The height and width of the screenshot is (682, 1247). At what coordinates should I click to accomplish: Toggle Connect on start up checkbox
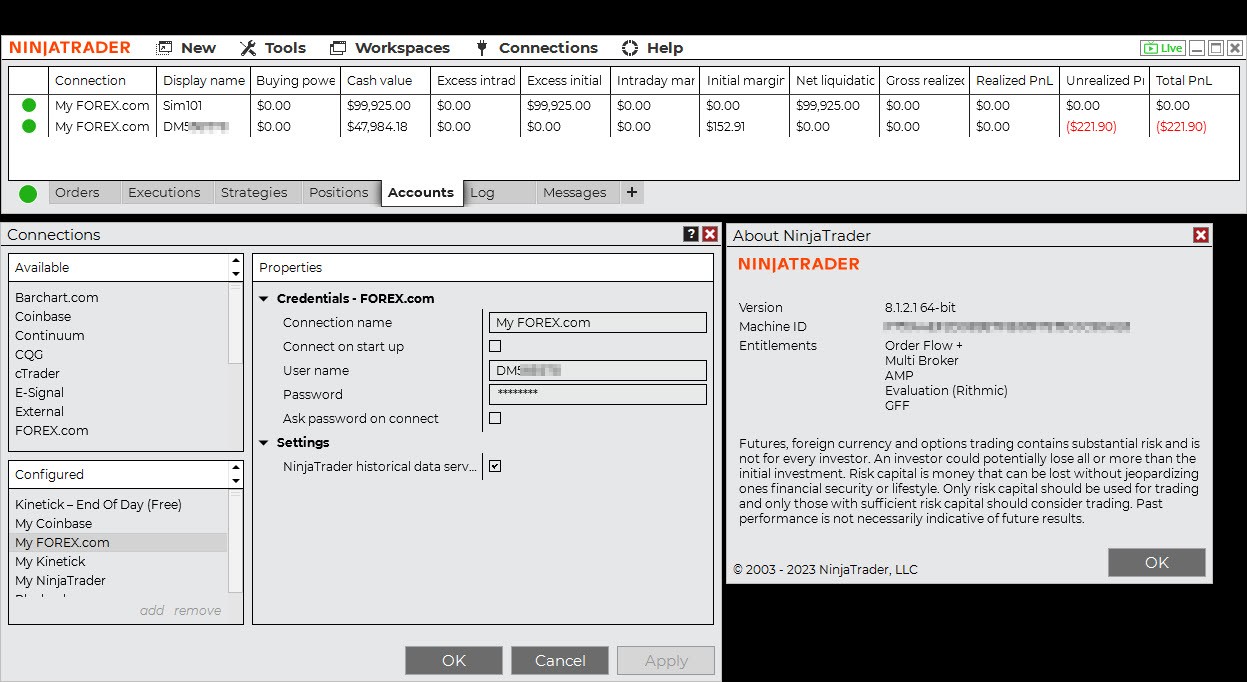pos(495,346)
